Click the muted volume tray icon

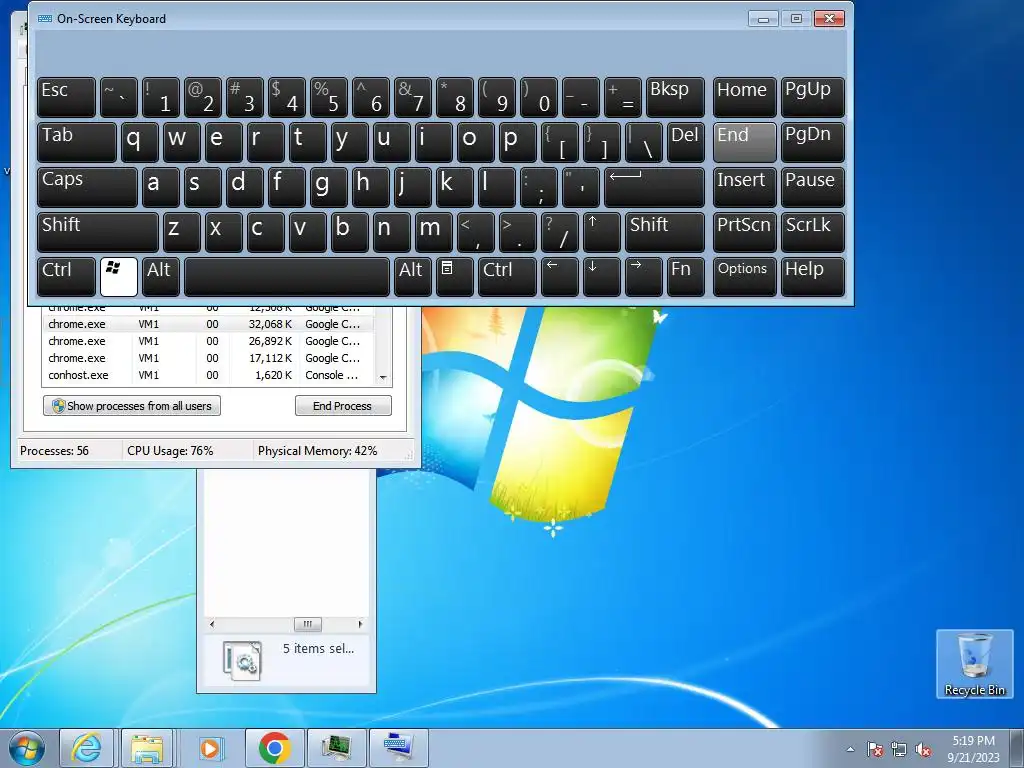click(923, 749)
